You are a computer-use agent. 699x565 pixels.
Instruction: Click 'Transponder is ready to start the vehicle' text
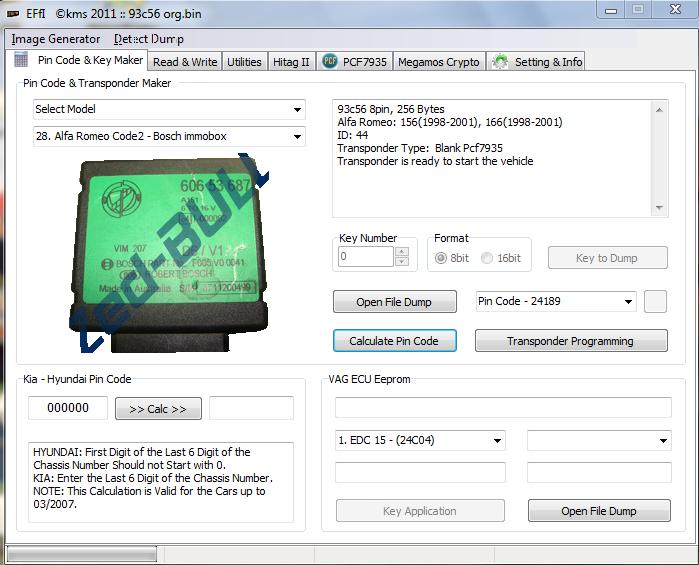tap(435, 161)
